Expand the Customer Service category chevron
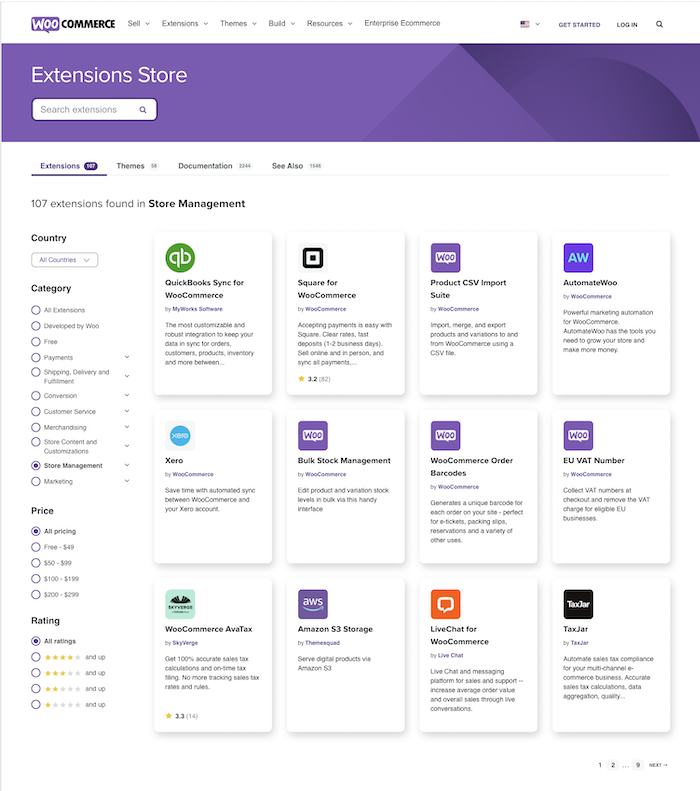Image resolution: width=700 pixels, height=791 pixels. [127, 411]
